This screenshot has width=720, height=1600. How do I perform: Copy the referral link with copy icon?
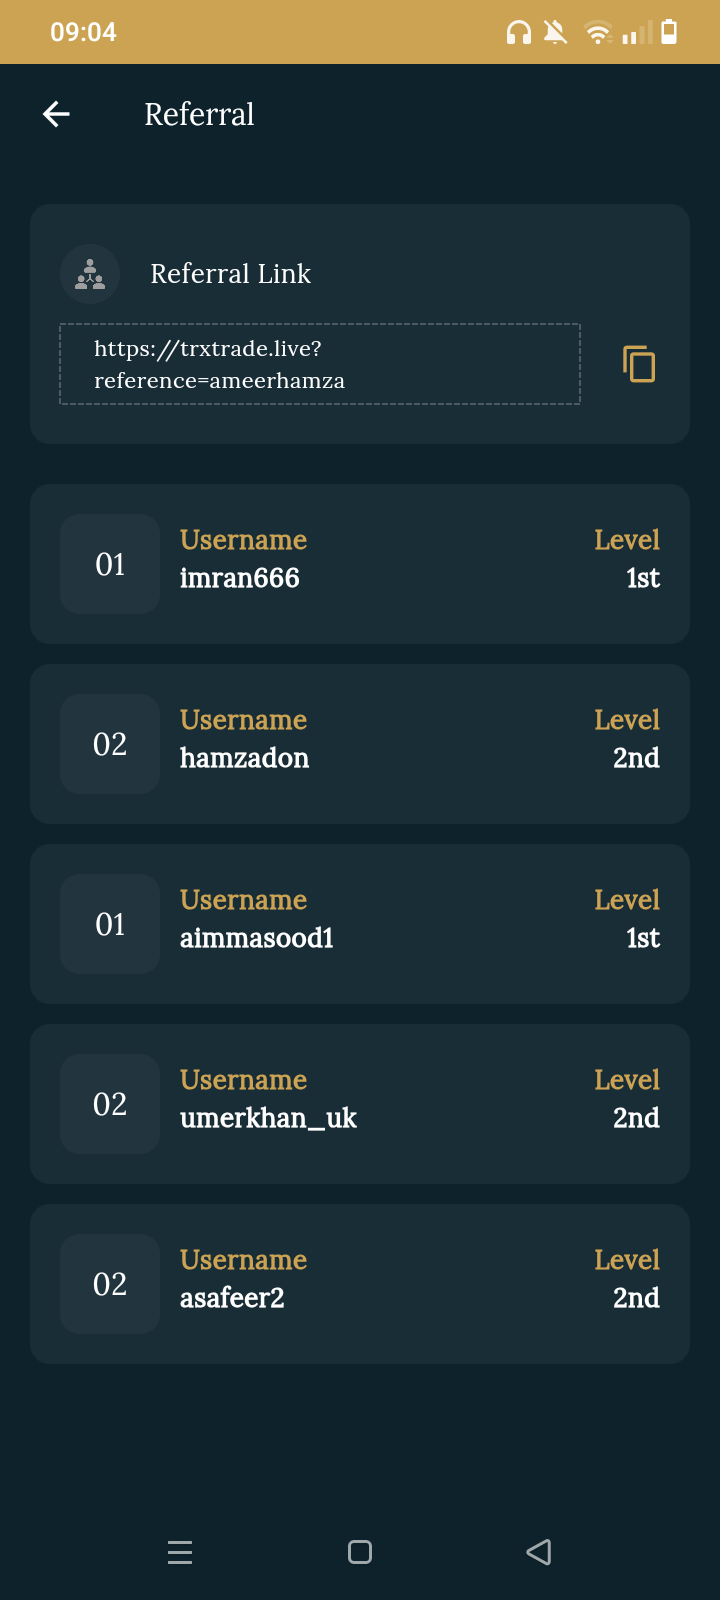(639, 364)
